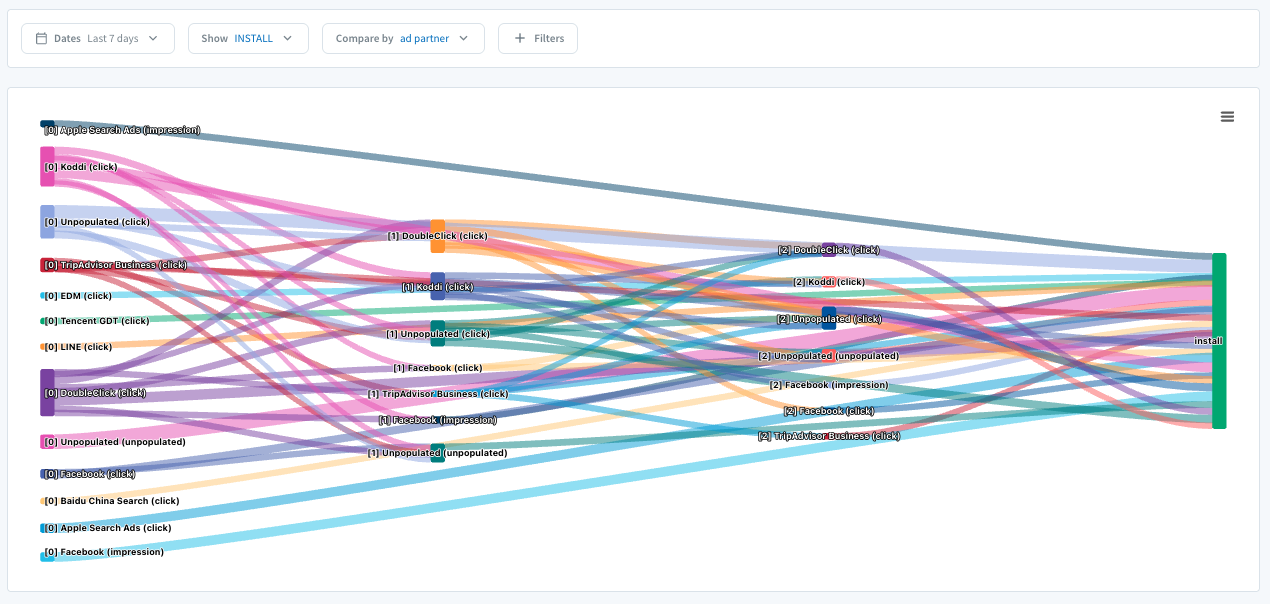Click the [0] Facebook (click) label
Screen dimensions: 1270x604
click(89, 474)
